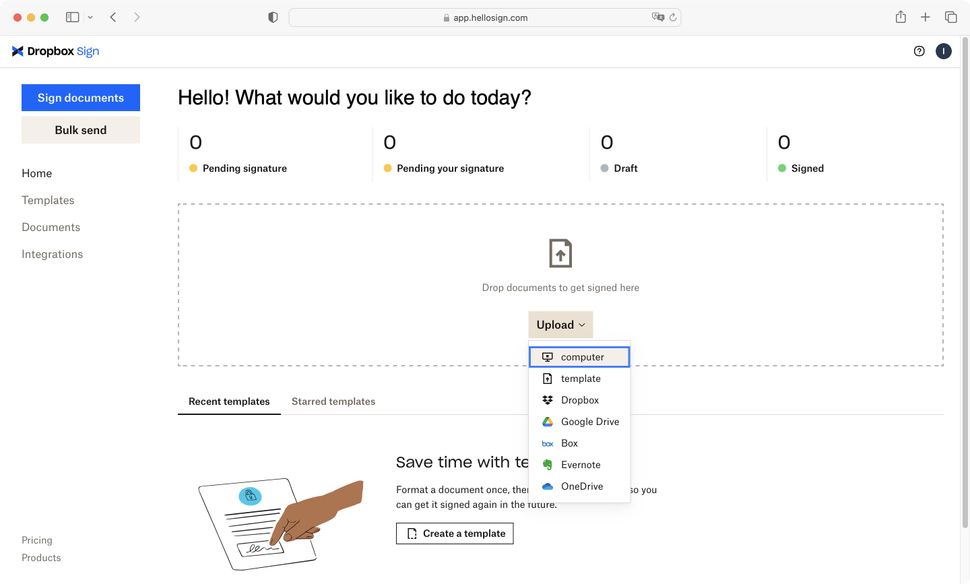Click the upload document icon in drop zone
Viewport: 970px width, 584px height.
[560, 253]
